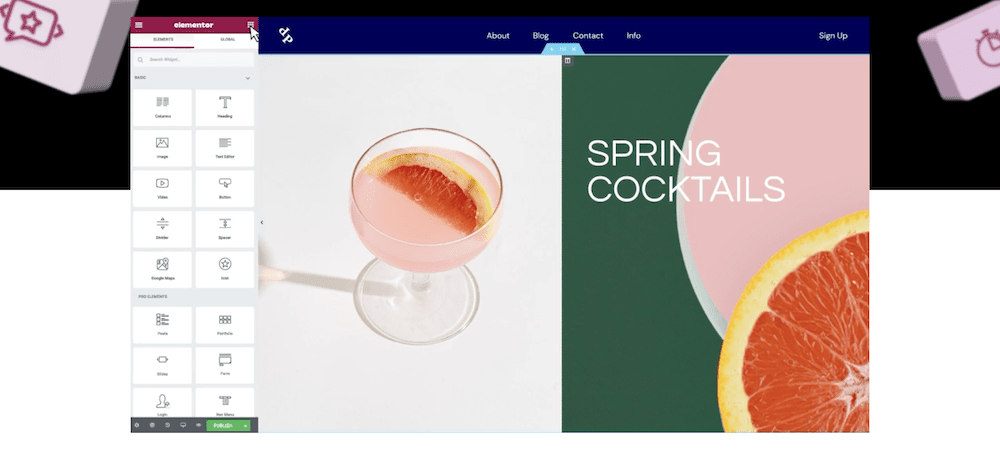Image resolution: width=1000 pixels, height=451 pixels.
Task: Click the Sign Up link
Action: (x=833, y=36)
